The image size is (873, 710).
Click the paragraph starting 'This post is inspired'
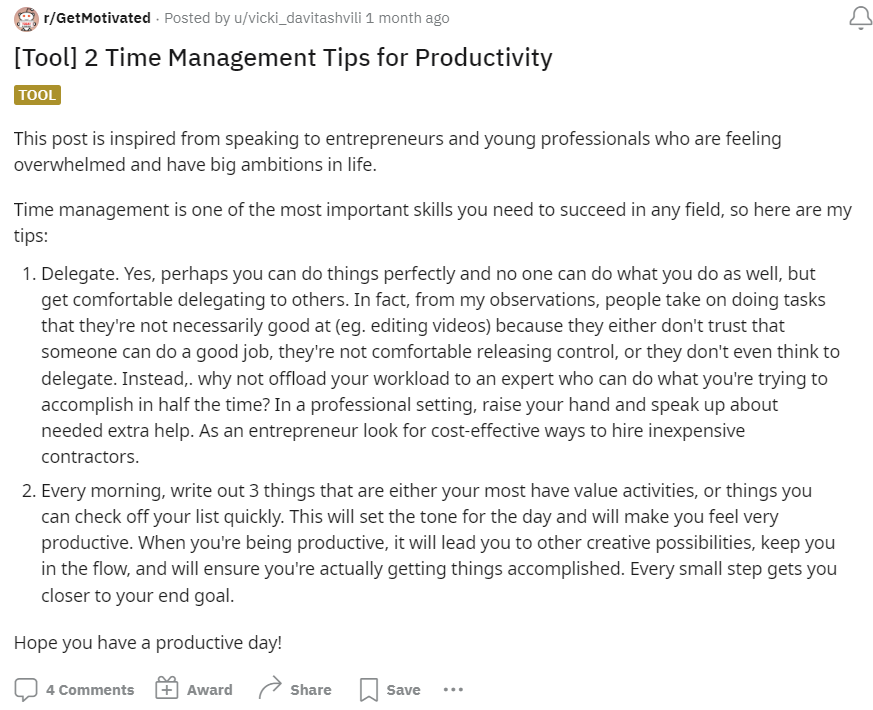tap(398, 151)
